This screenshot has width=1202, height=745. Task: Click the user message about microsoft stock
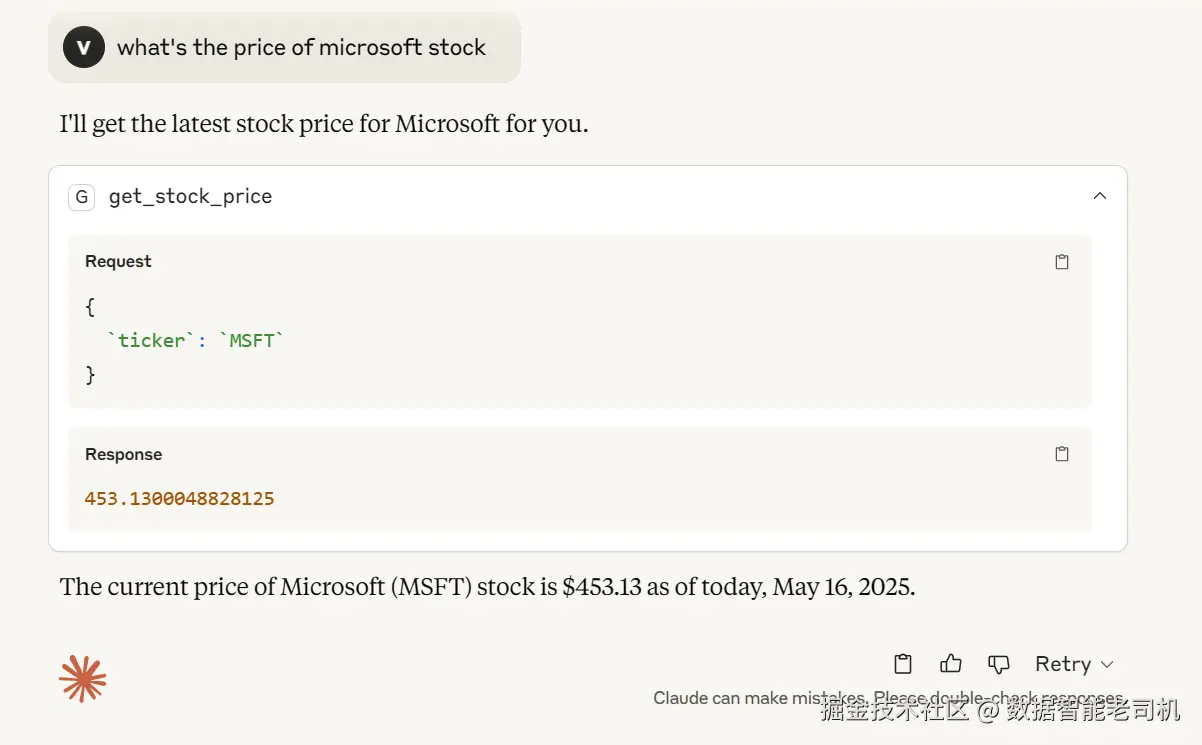pos(301,47)
